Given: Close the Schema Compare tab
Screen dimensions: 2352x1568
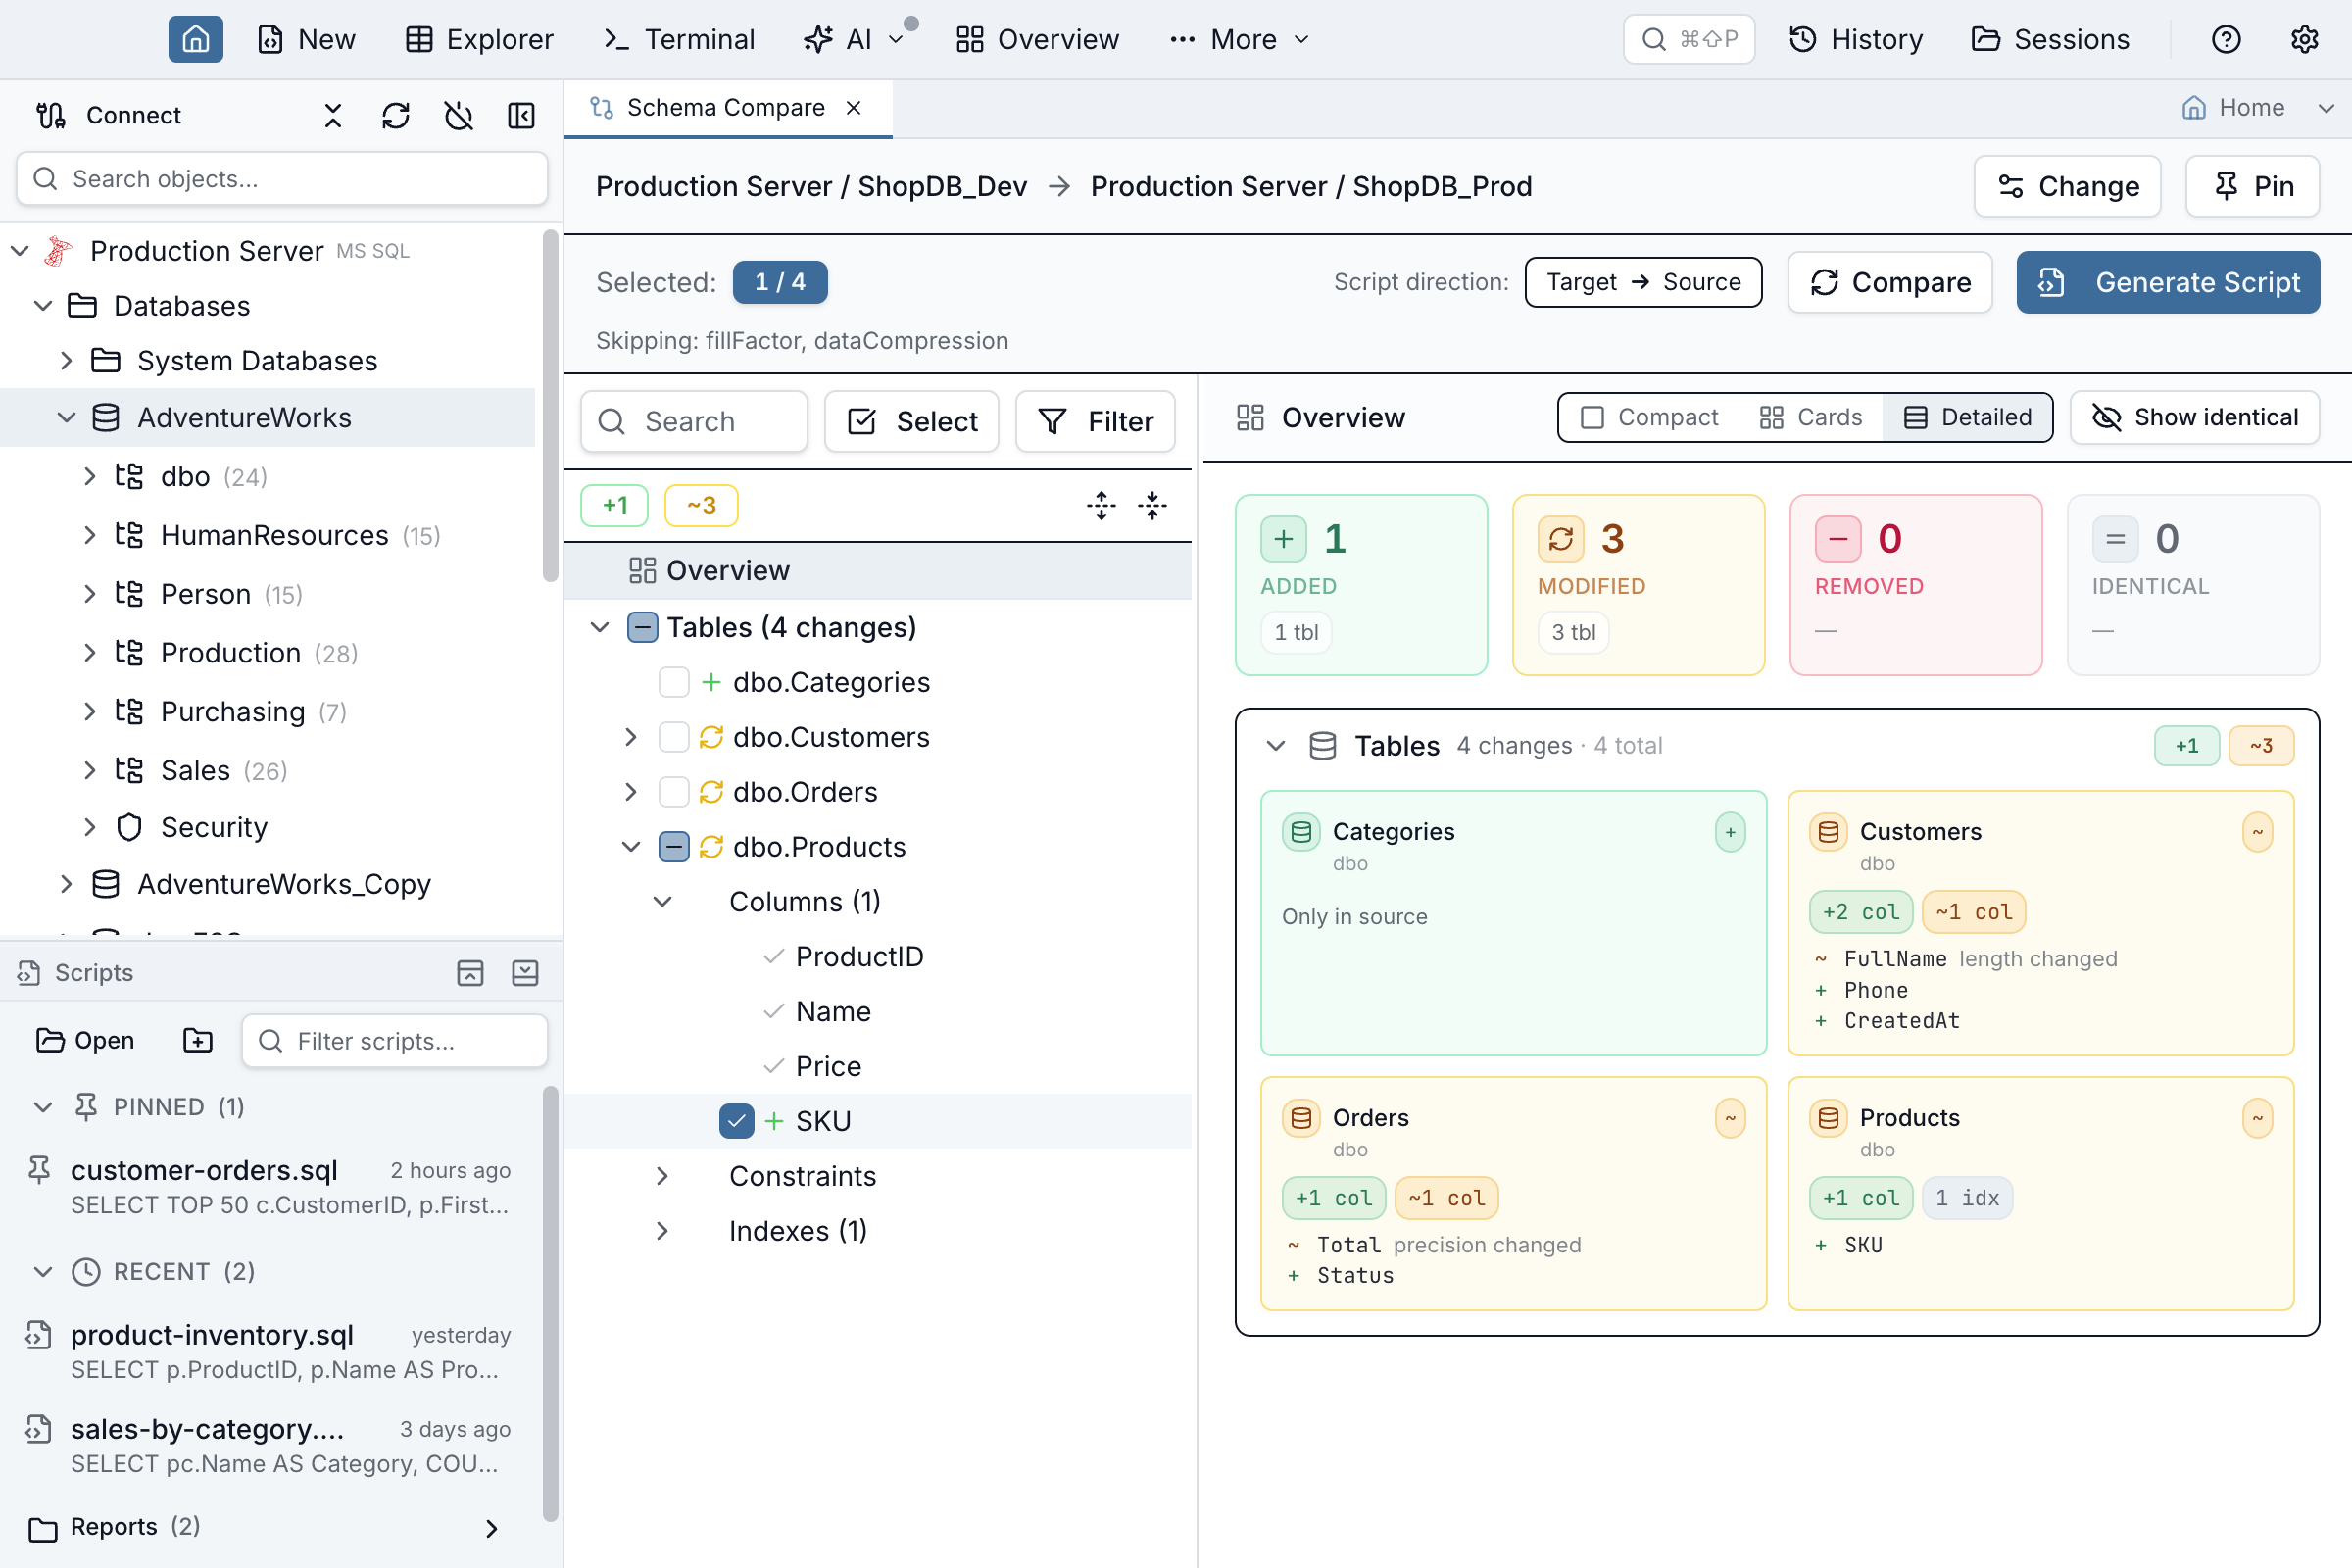Looking at the screenshot, I should [x=853, y=108].
